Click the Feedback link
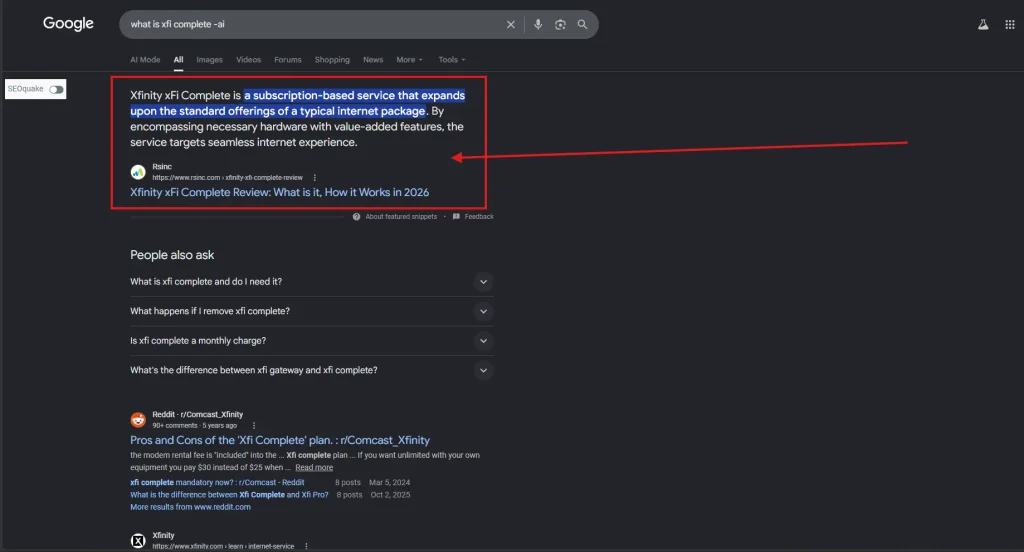1024x552 pixels. 479,216
